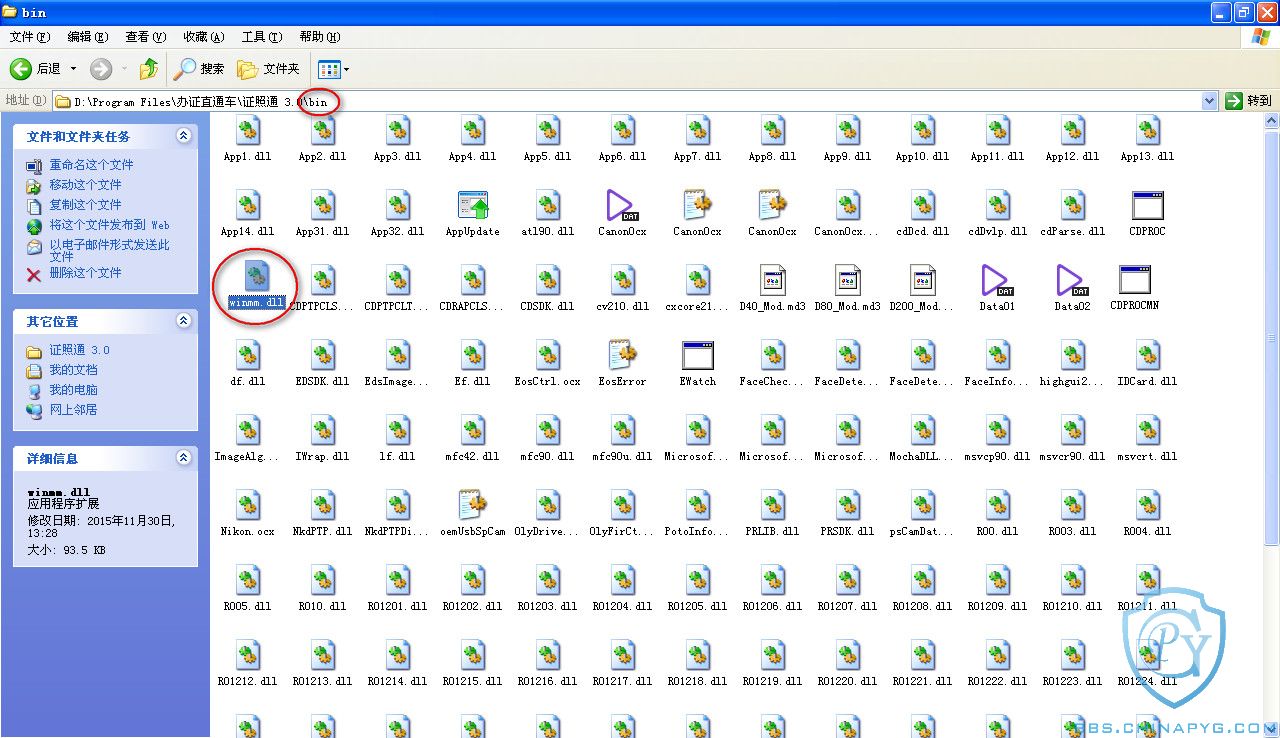Open the Search (搜索) toolbar button
Image resolution: width=1280 pixels, height=738 pixels.
pos(199,69)
